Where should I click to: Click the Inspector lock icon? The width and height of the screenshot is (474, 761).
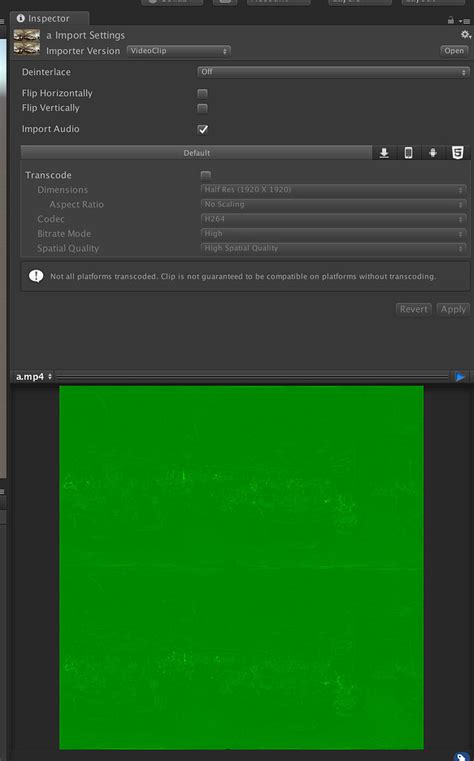point(451,20)
